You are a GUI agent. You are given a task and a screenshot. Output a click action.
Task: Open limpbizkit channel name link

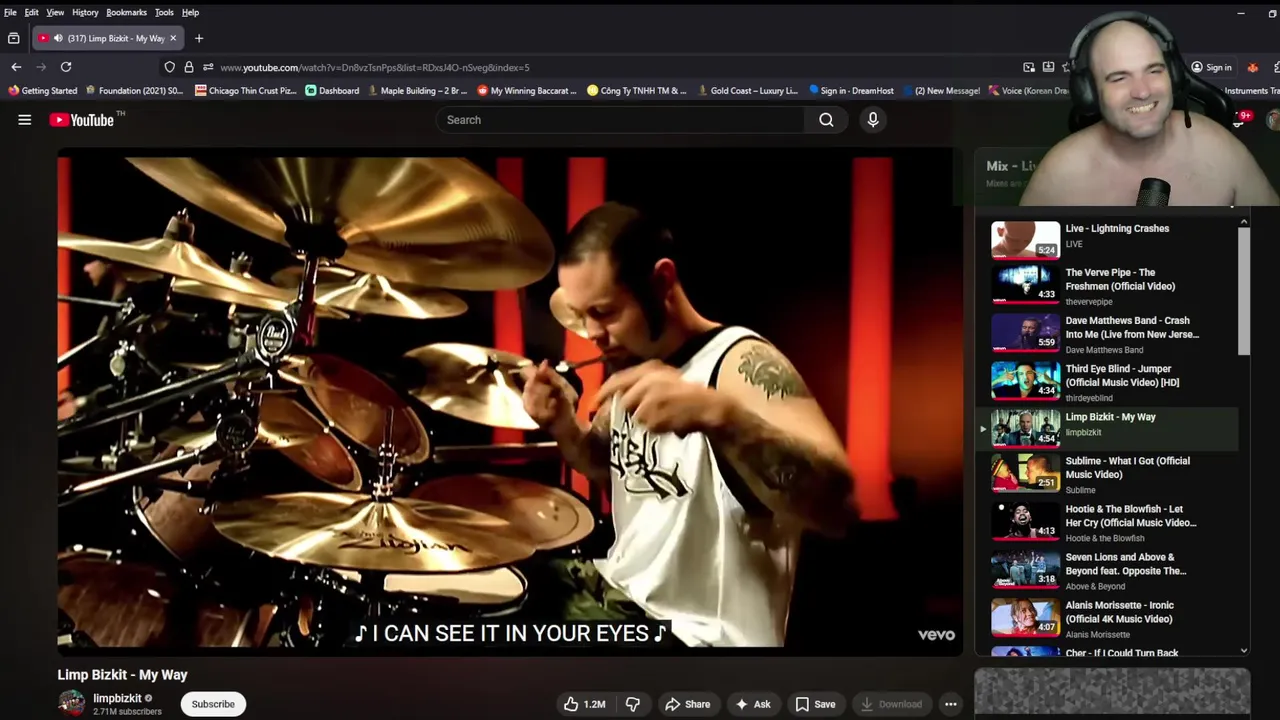pos(117,698)
